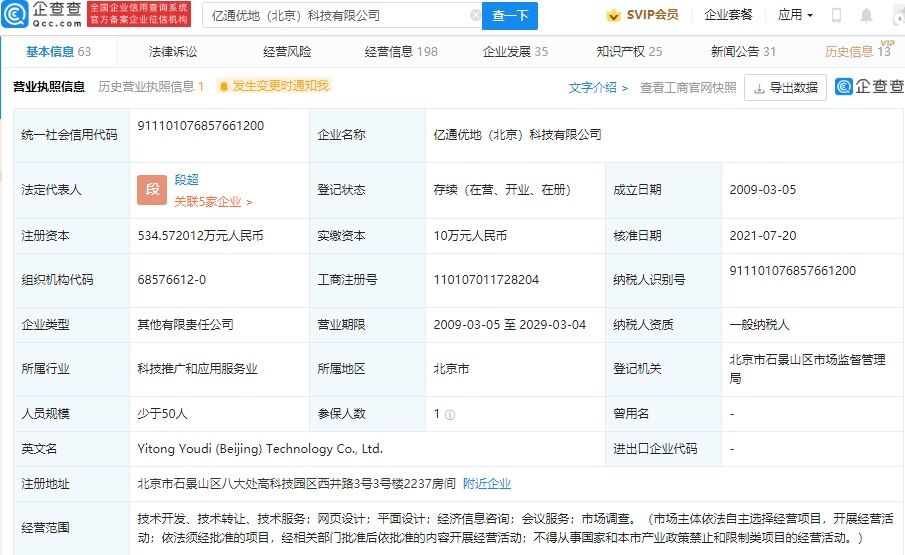Click the registered capital 534.572012万元人民币
The height and width of the screenshot is (555, 905).
tap(200, 235)
